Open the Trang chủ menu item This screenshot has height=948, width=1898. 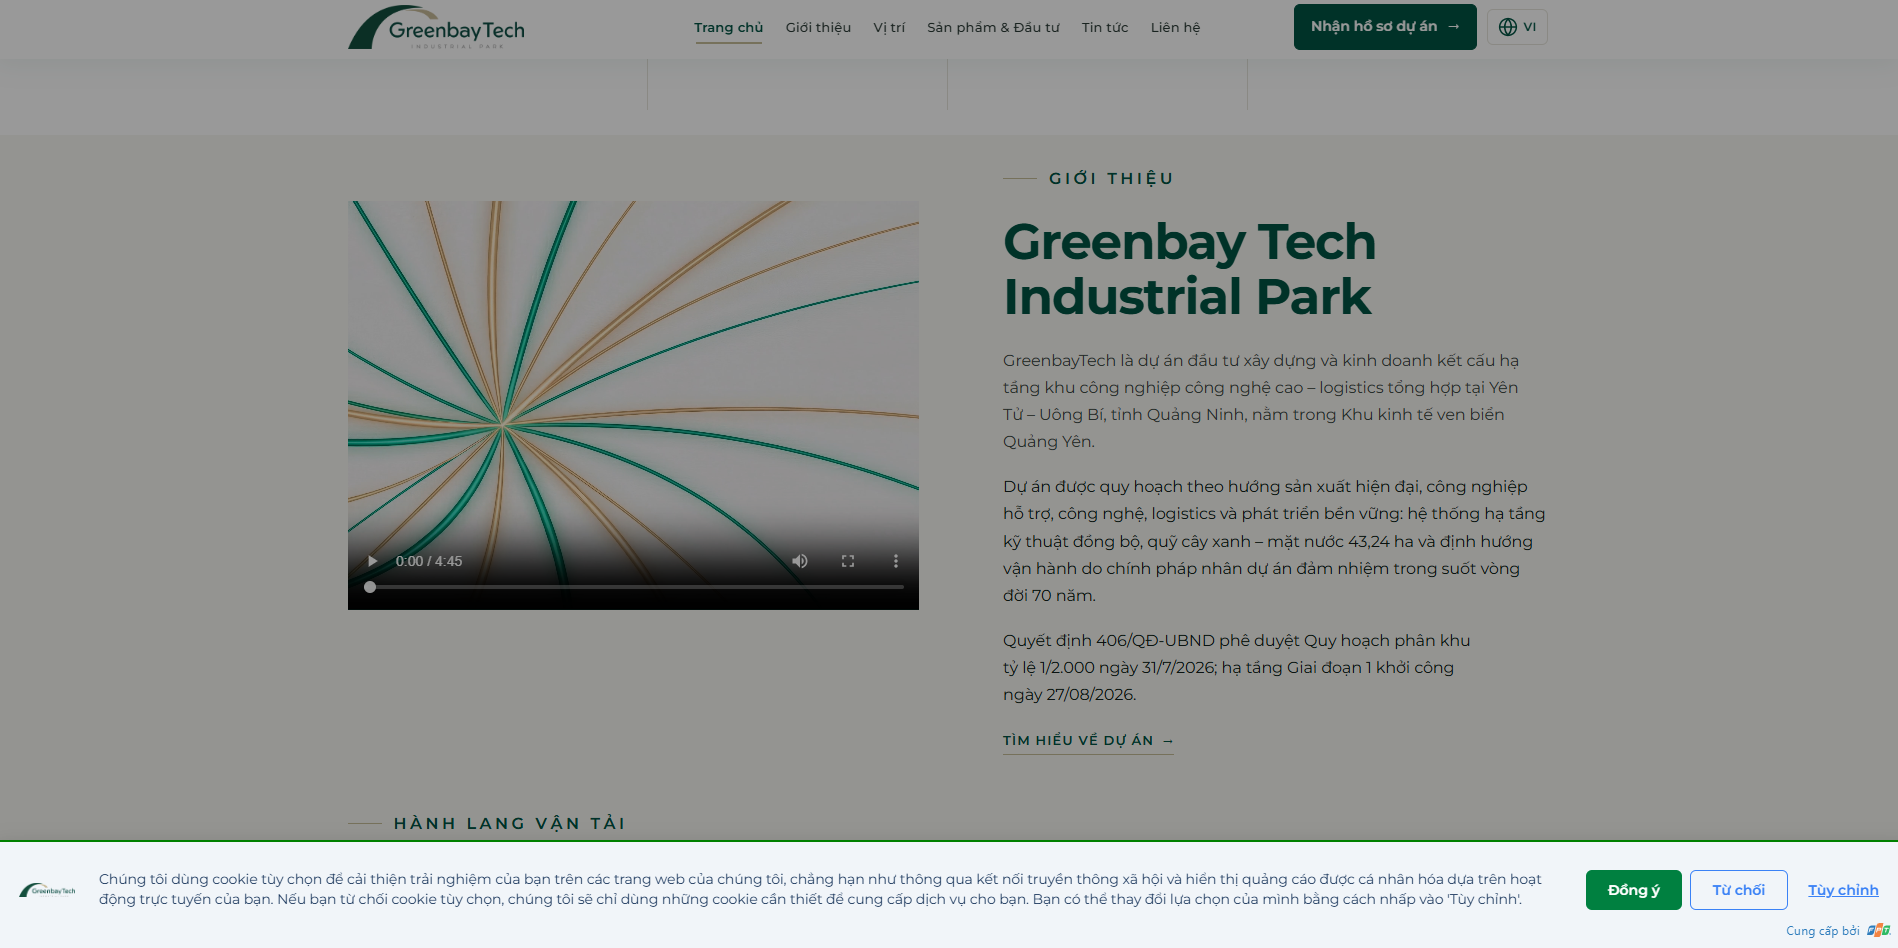click(728, 27)
